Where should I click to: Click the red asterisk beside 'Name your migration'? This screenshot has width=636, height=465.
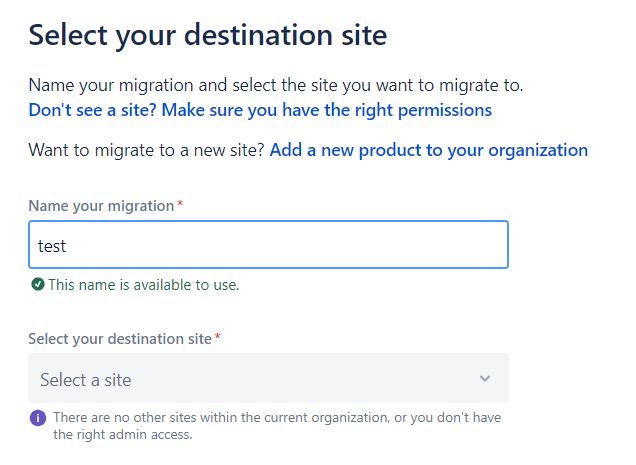[x=180, y=205]
